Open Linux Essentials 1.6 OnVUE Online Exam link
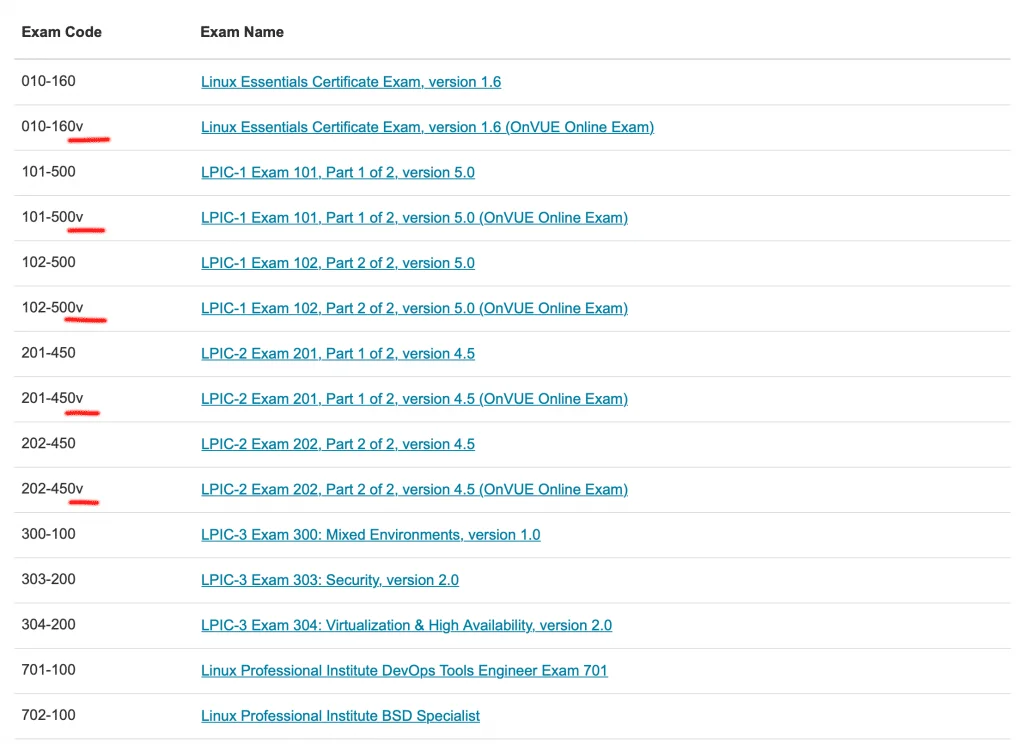Screen dimensions: 1024x744 427,127
